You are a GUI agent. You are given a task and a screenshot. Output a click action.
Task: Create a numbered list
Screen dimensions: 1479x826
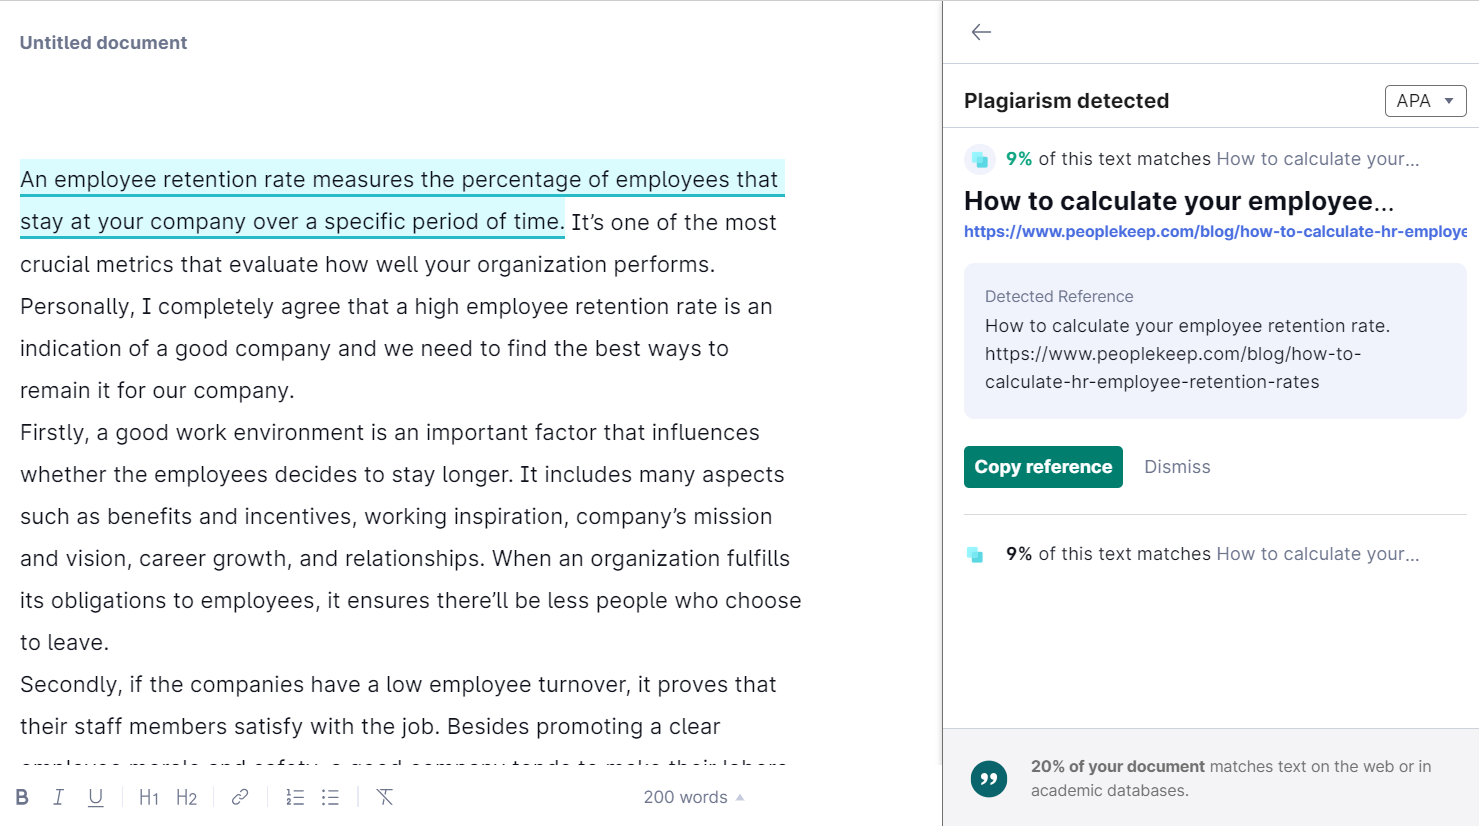(295, 797)
